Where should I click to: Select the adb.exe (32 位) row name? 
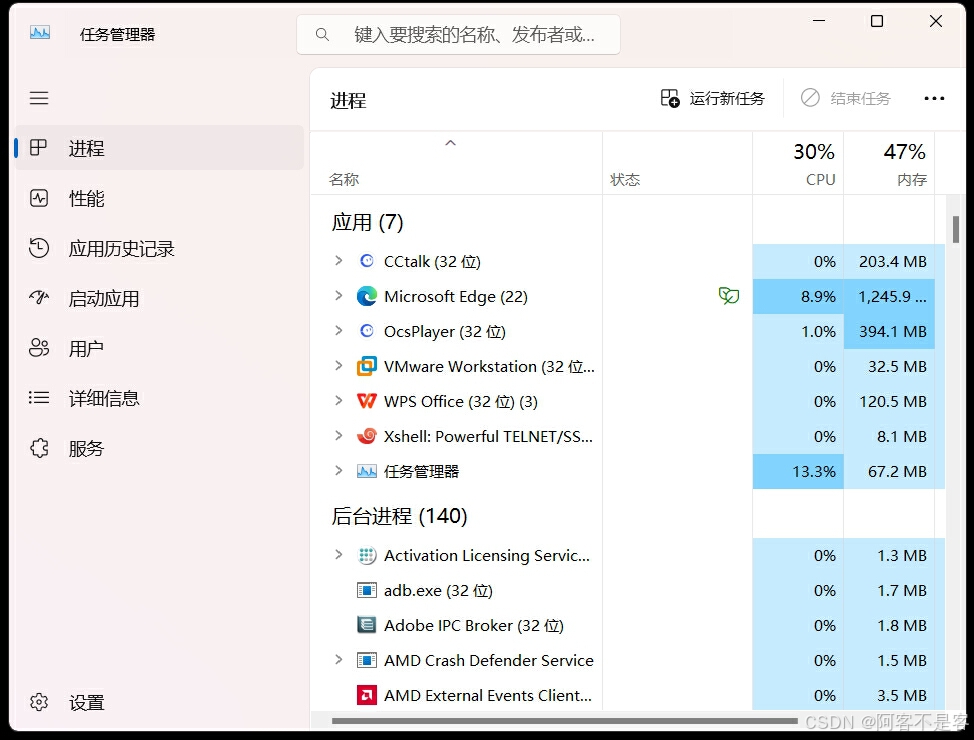(x=438, y=590)
